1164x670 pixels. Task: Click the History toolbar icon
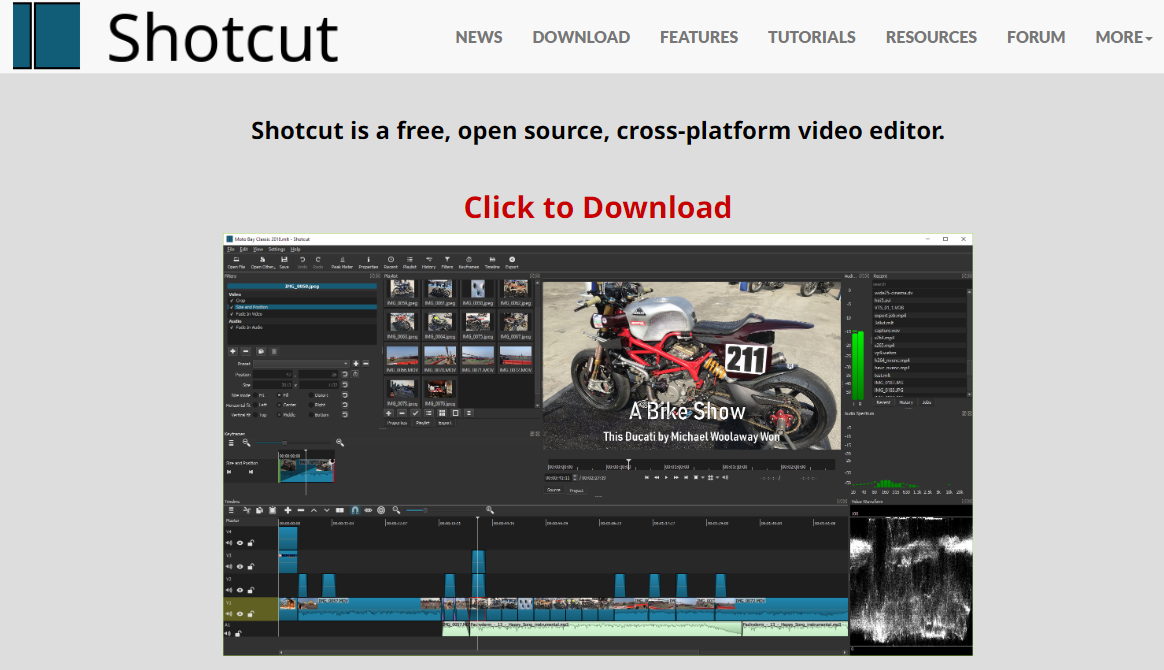coord(428,262)
